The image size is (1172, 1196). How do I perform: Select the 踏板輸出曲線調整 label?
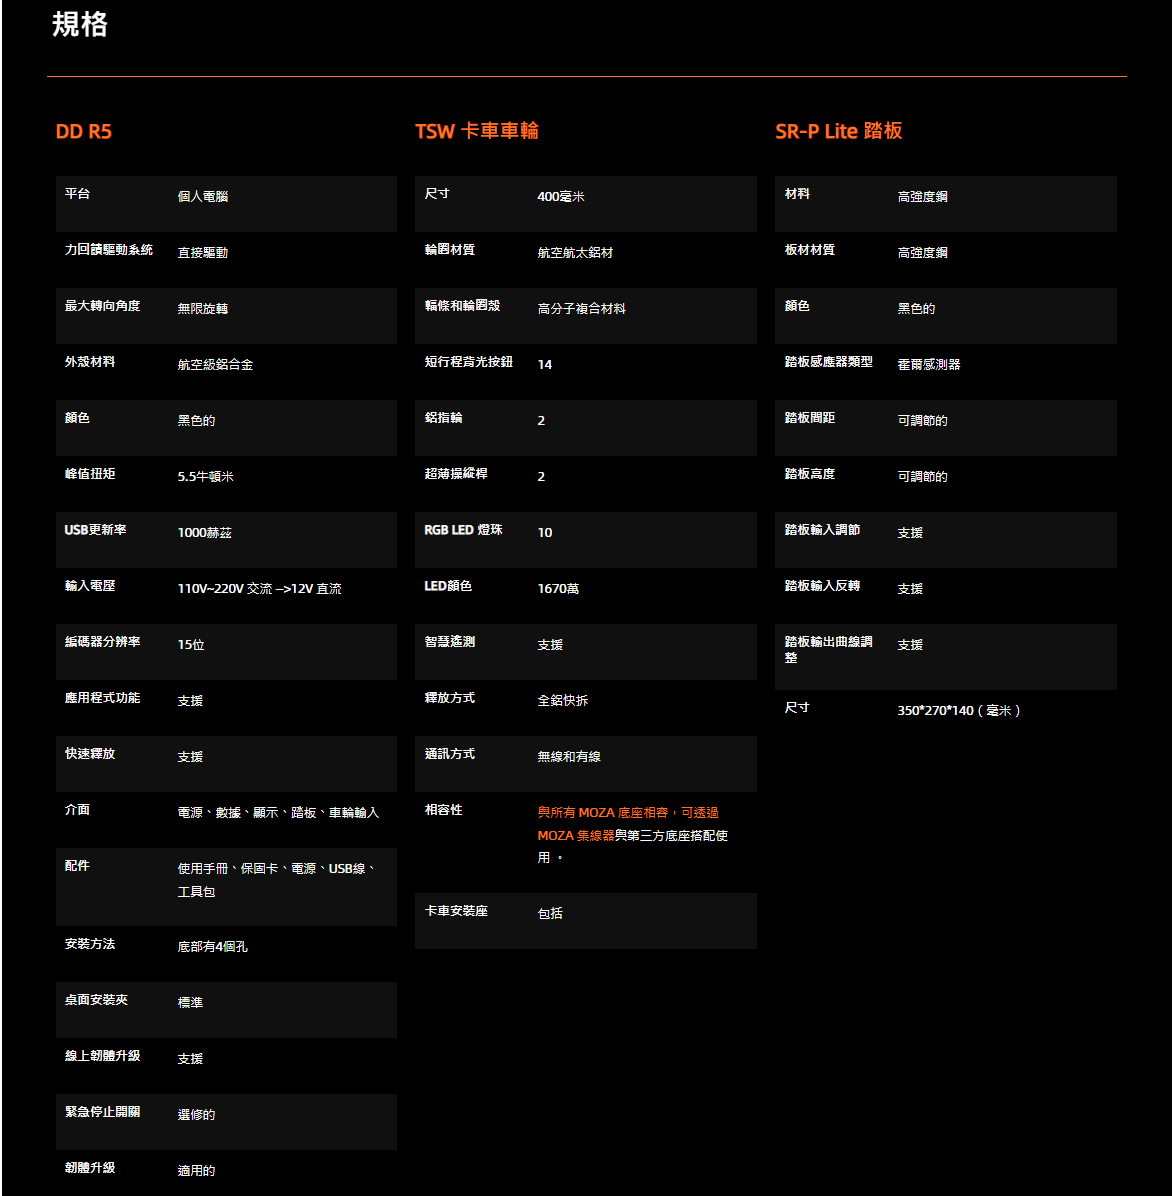coord(829,649)
